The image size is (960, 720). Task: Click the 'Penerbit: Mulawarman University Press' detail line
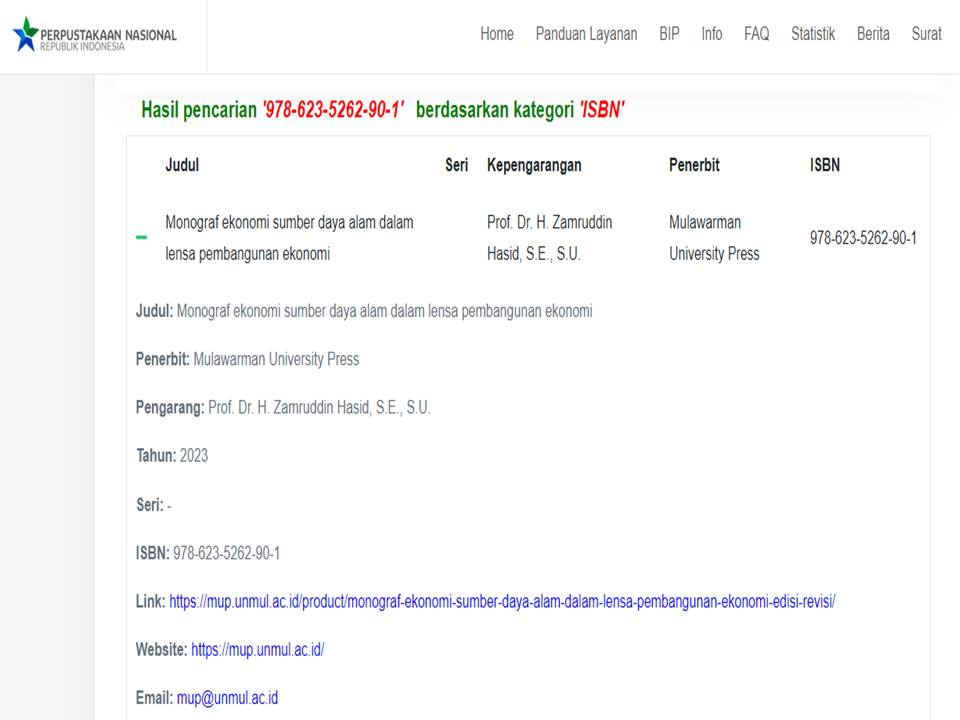click(x=247, y=359)
